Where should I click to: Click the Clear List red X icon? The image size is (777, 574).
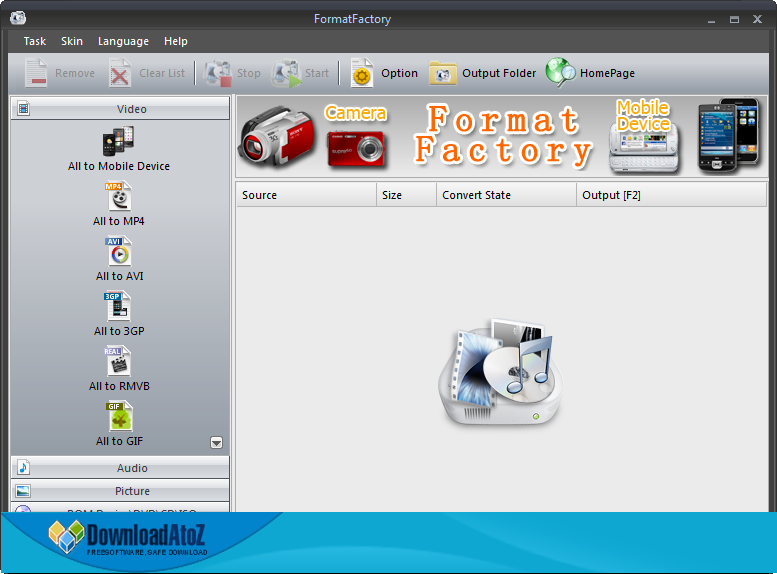(x=120, y=73)
